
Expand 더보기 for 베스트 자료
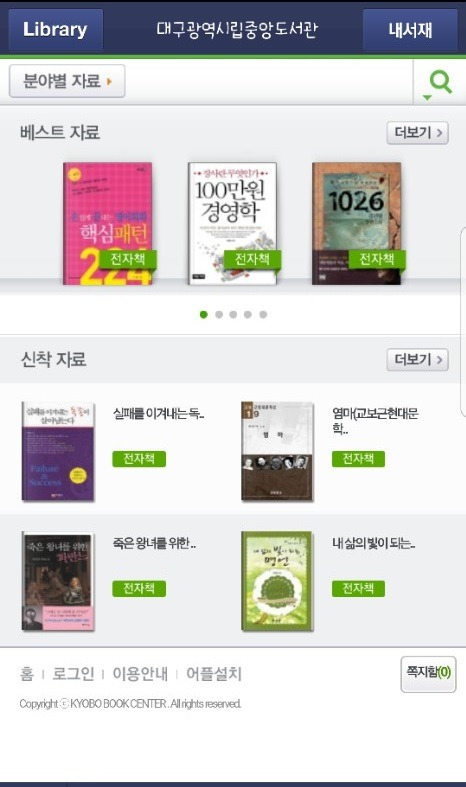coord(418,133)
